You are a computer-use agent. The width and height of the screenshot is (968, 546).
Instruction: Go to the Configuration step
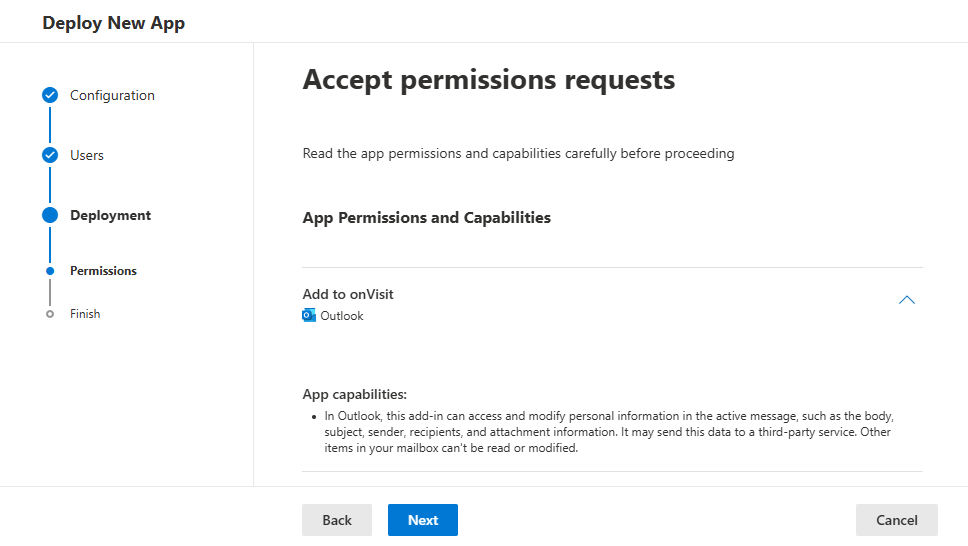112,95
